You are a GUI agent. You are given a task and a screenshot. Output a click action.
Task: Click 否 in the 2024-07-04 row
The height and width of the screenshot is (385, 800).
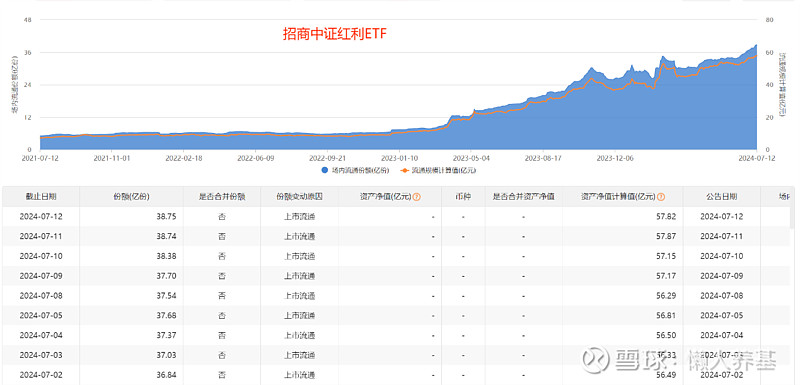(x=222, y=335)
